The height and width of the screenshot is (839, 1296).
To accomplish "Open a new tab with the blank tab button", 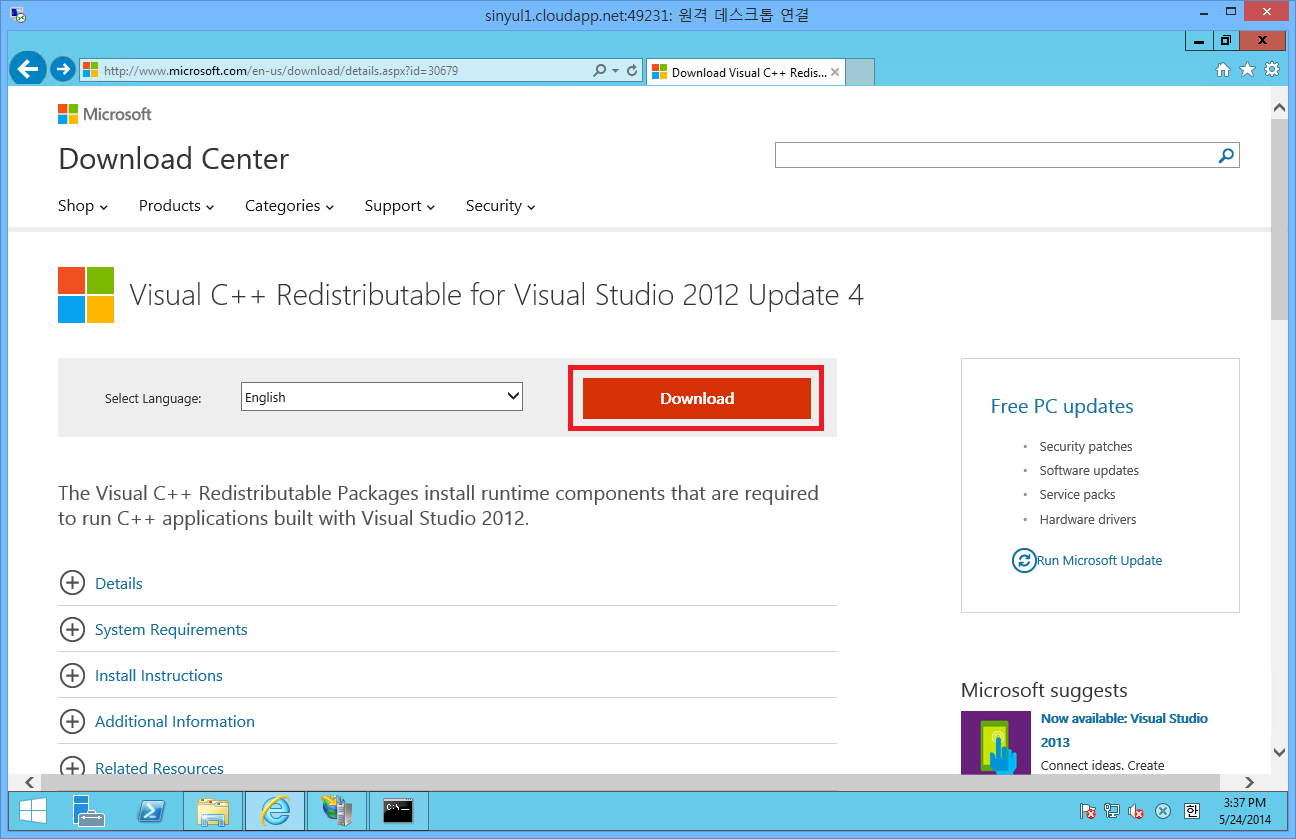I will (x=860, y=72).
